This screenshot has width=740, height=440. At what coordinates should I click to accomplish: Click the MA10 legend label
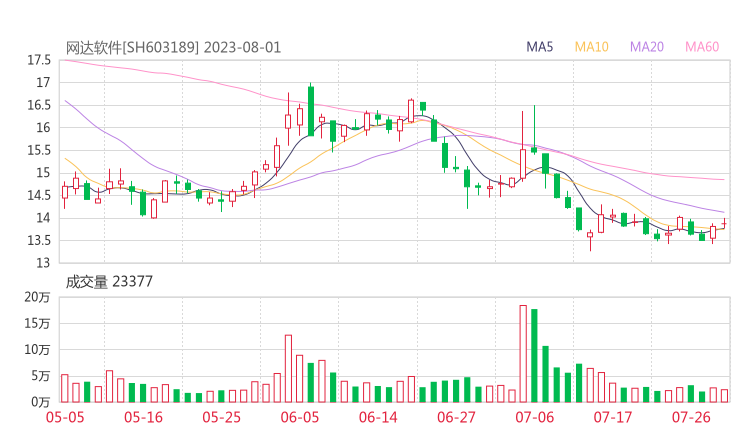pos(591,47)
